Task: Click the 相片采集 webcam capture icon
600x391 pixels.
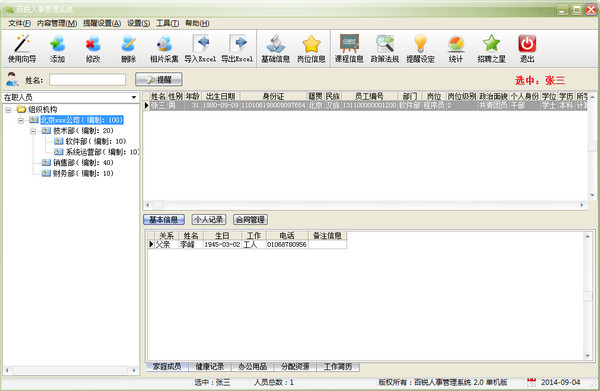Action: [x=164, y=44]
